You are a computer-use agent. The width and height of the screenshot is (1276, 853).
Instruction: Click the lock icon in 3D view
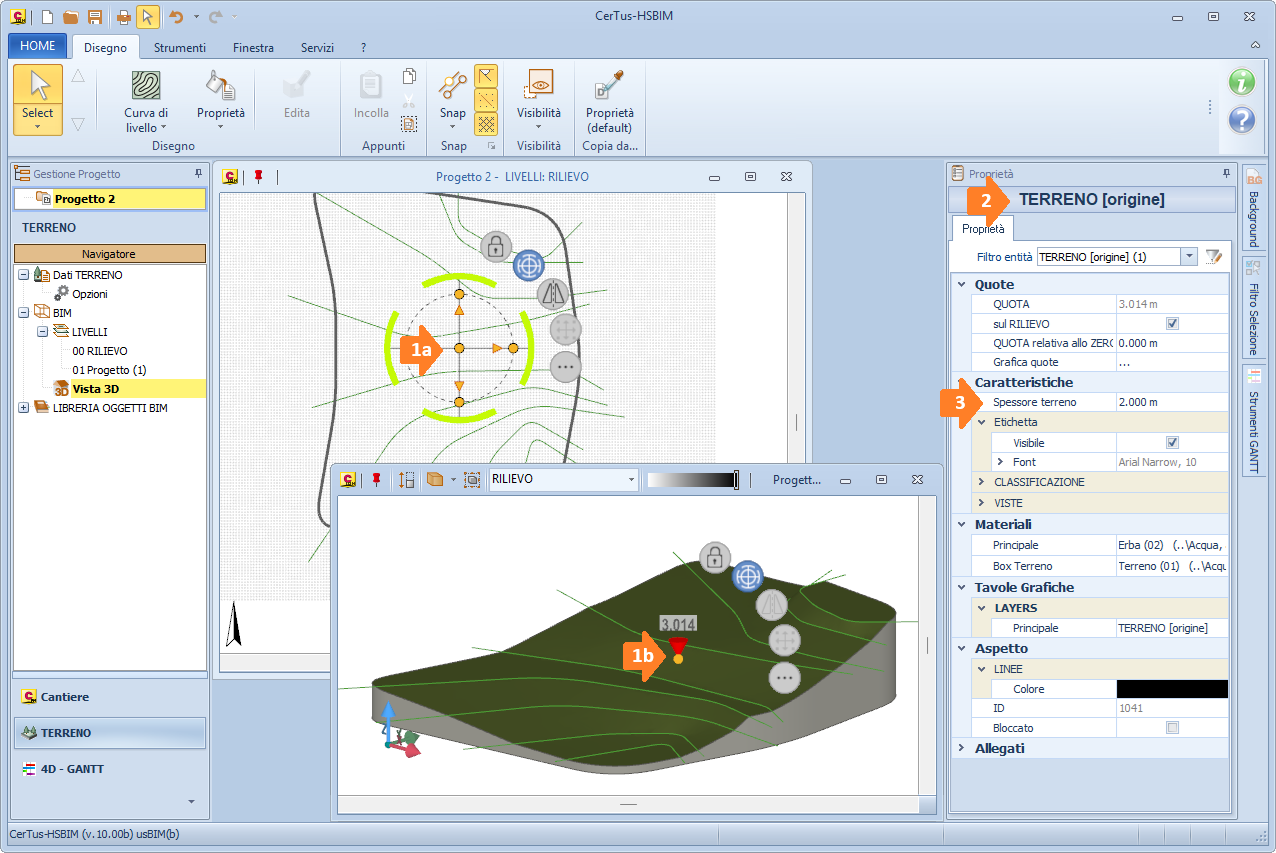(714, 558)
